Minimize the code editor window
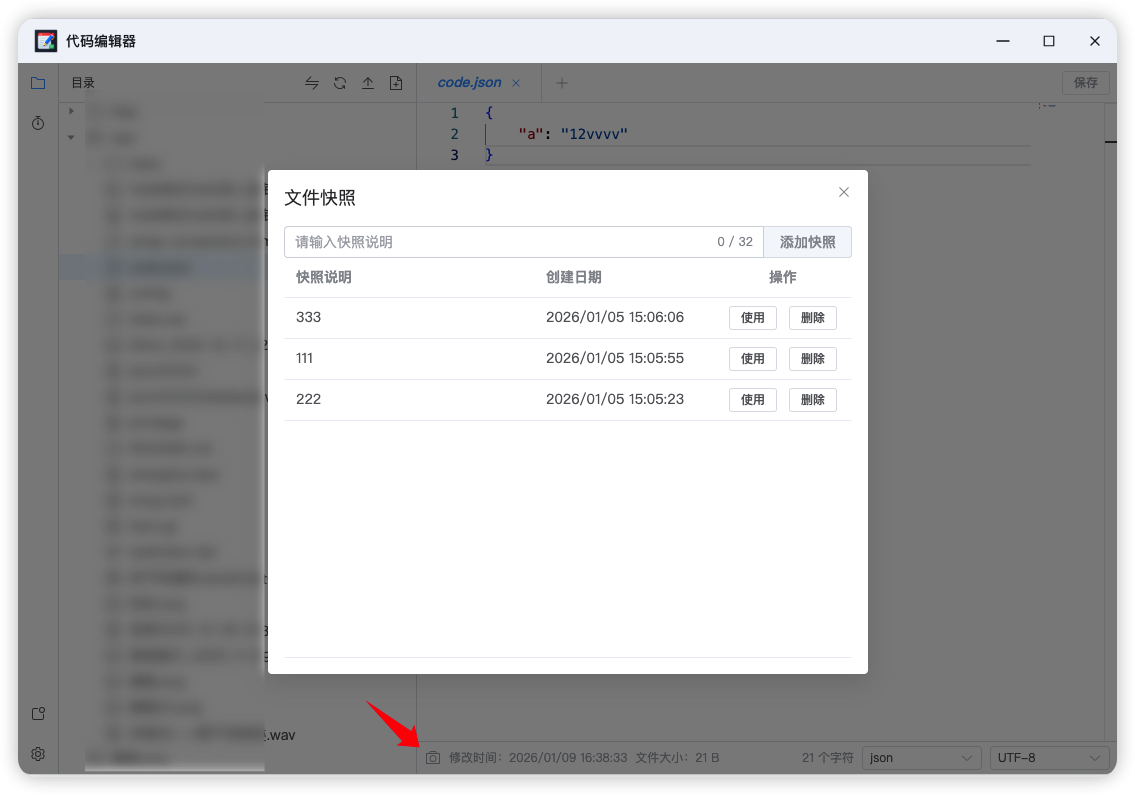 1003,41
